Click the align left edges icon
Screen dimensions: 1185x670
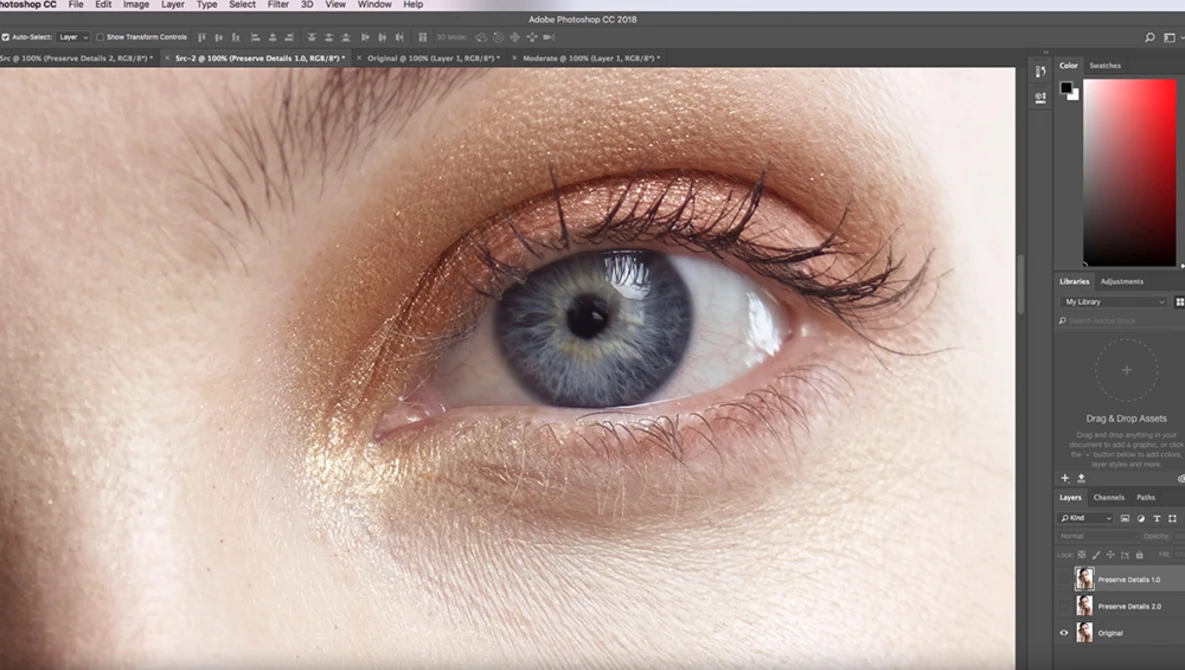click(255, 37)
